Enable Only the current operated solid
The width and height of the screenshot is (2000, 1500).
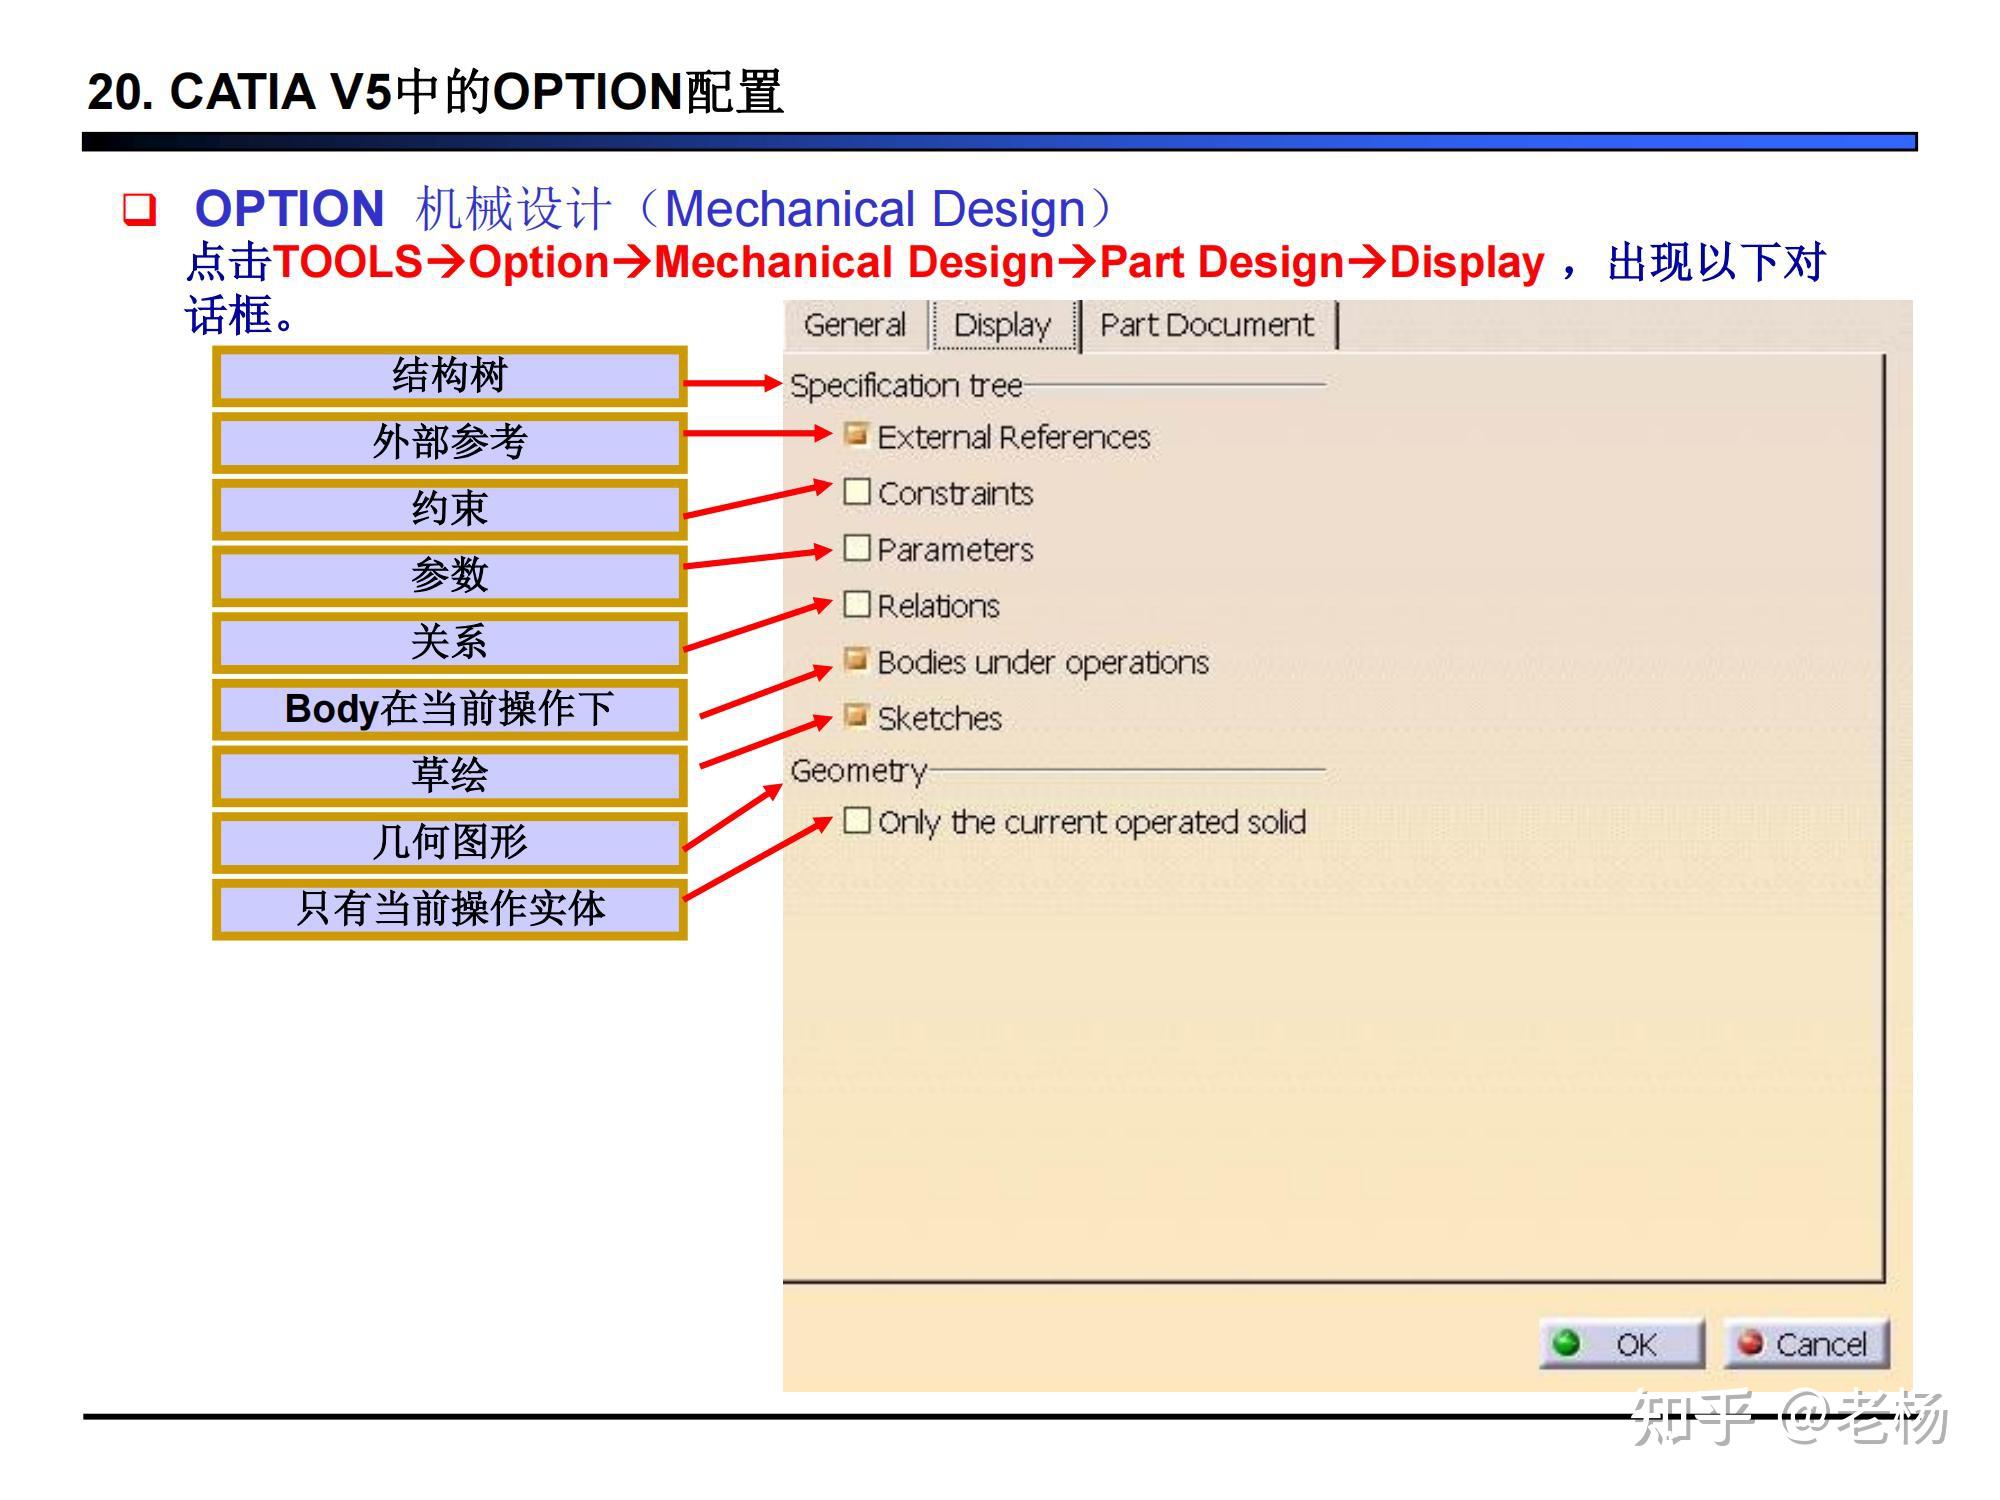[x=856, y=820]
